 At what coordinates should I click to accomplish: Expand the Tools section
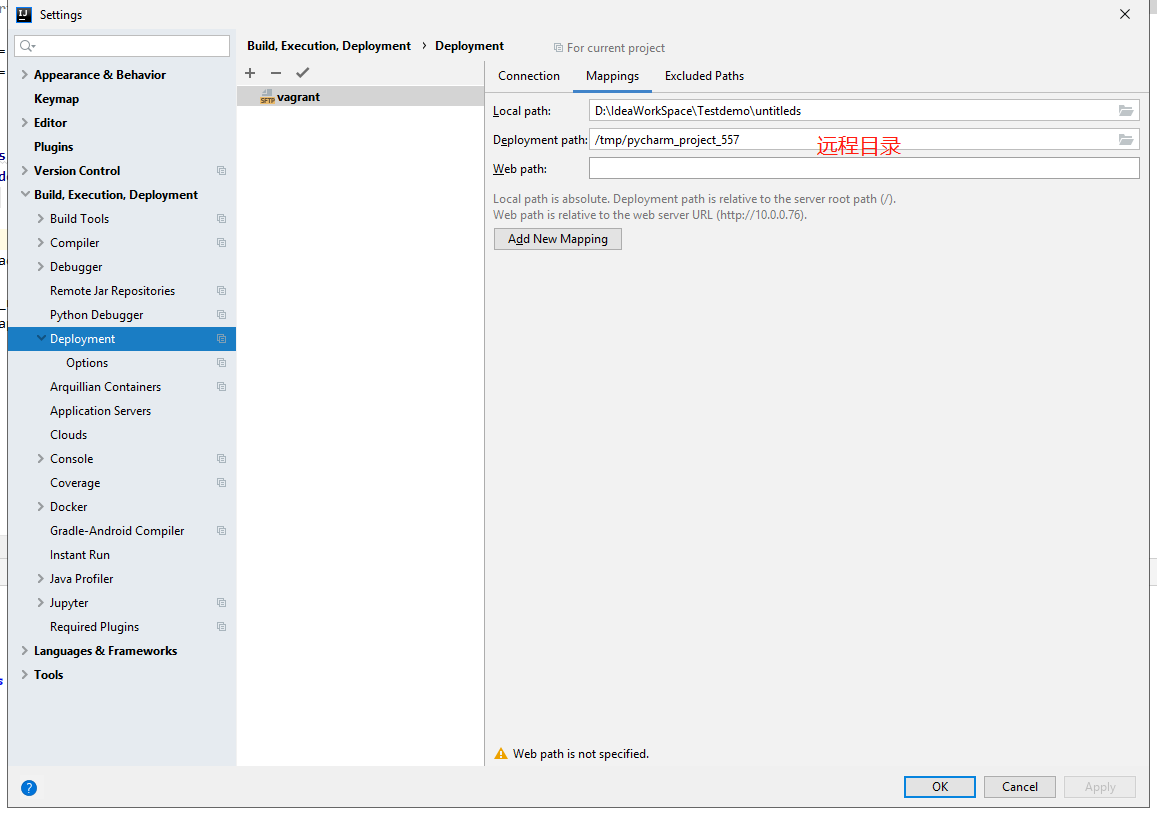pos(24,675)
